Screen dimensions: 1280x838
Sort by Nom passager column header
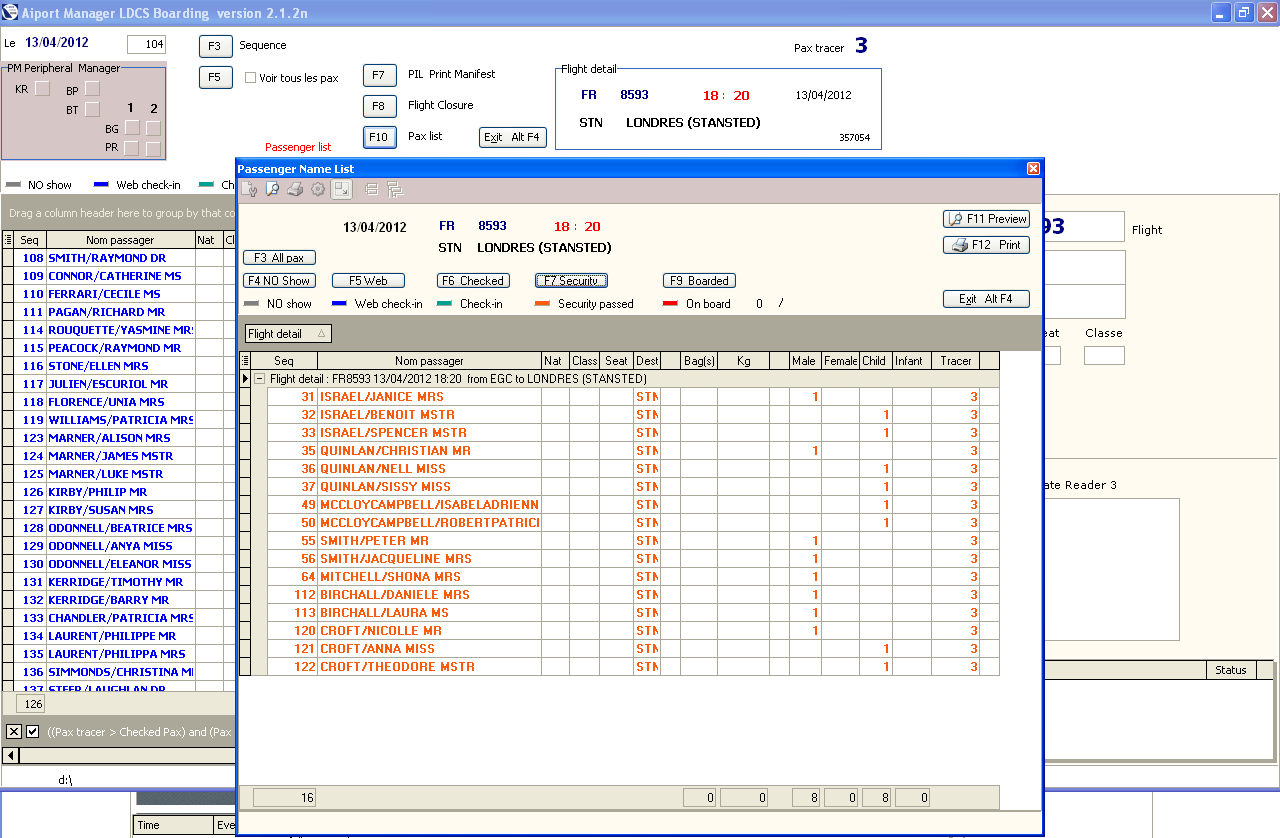point(428,361)
